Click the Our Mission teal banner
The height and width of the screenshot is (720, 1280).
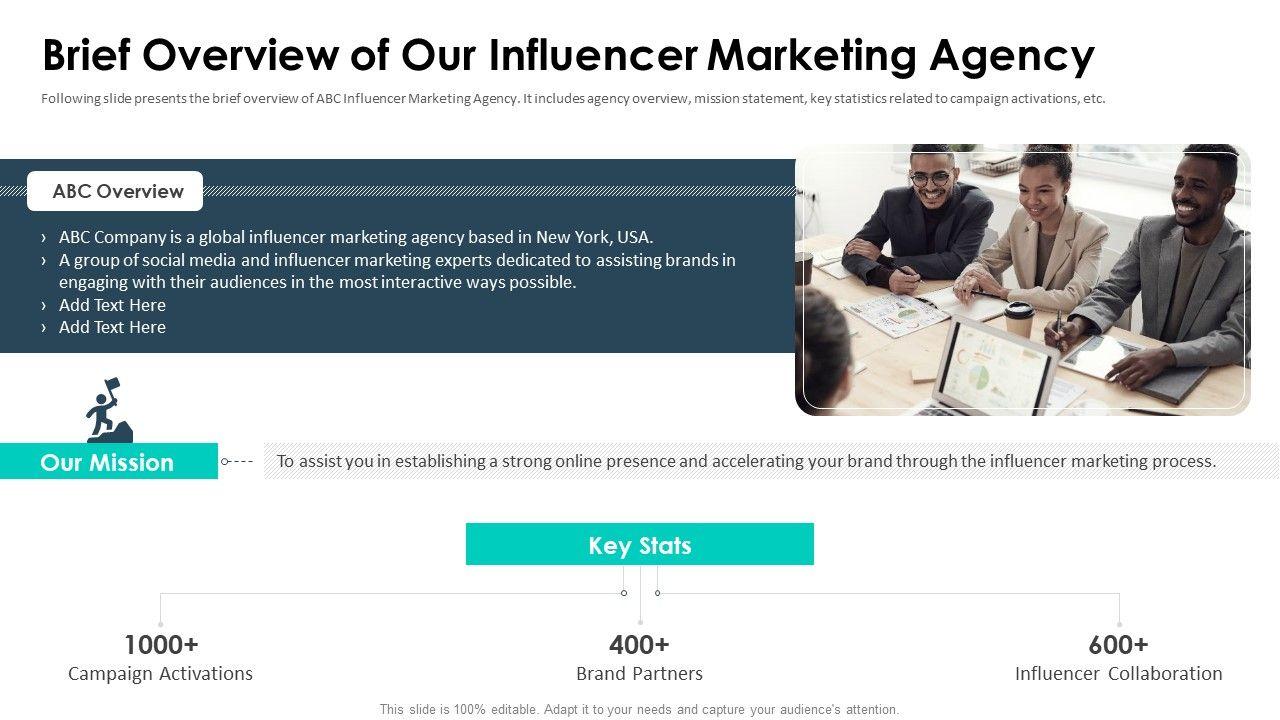(x=108, y=462)
